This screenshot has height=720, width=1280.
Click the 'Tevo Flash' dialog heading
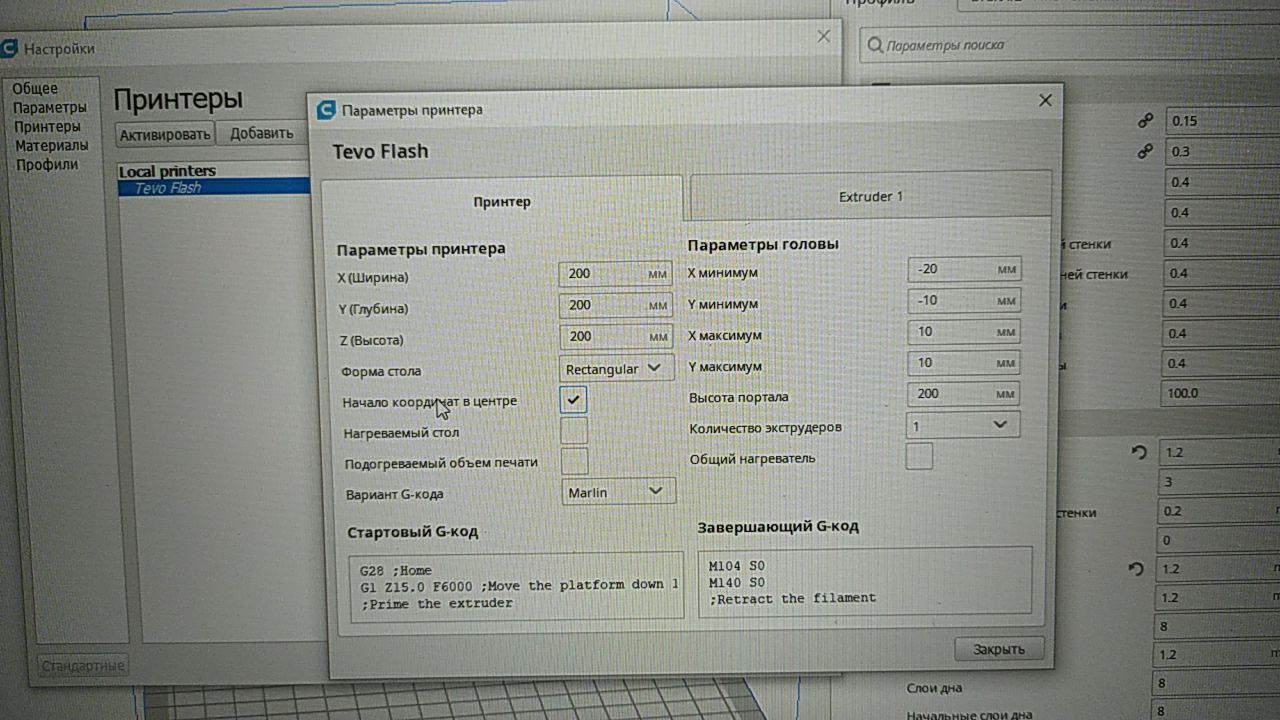(x=380, y=151)
